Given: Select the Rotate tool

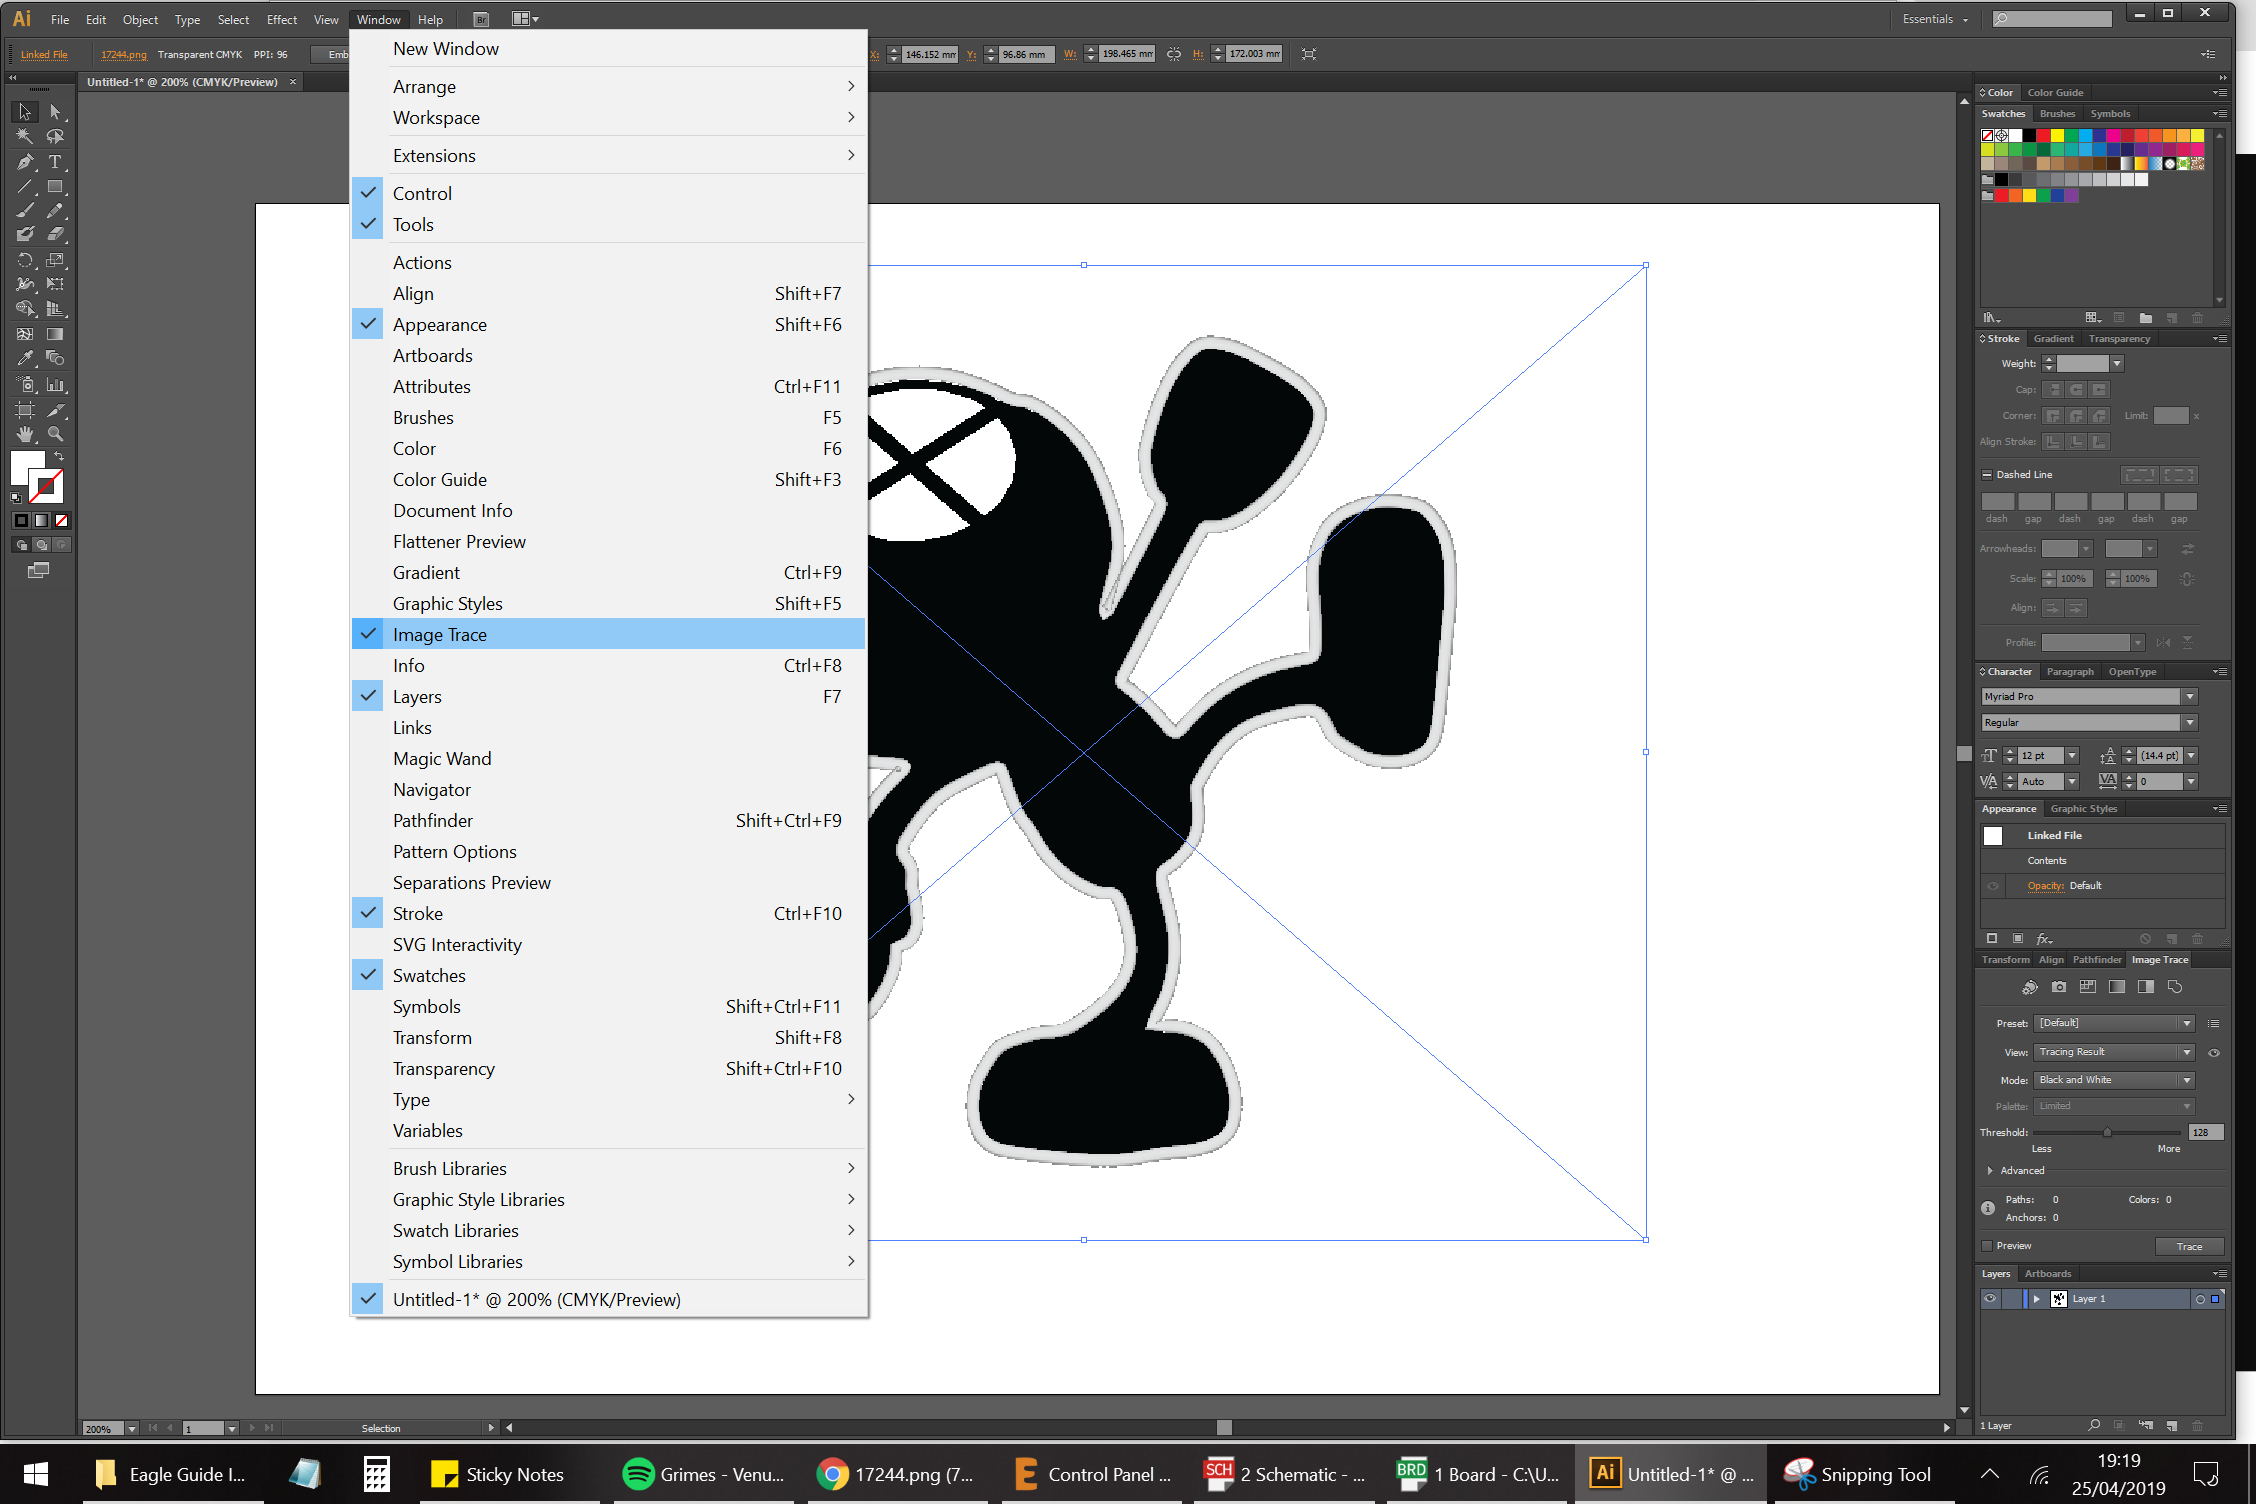Looking at the screenshot, I should tap(25, 260).
